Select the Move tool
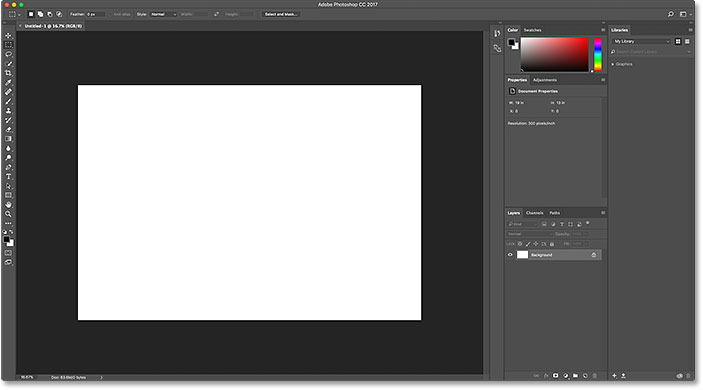703x390 pixels. (8, 35)
